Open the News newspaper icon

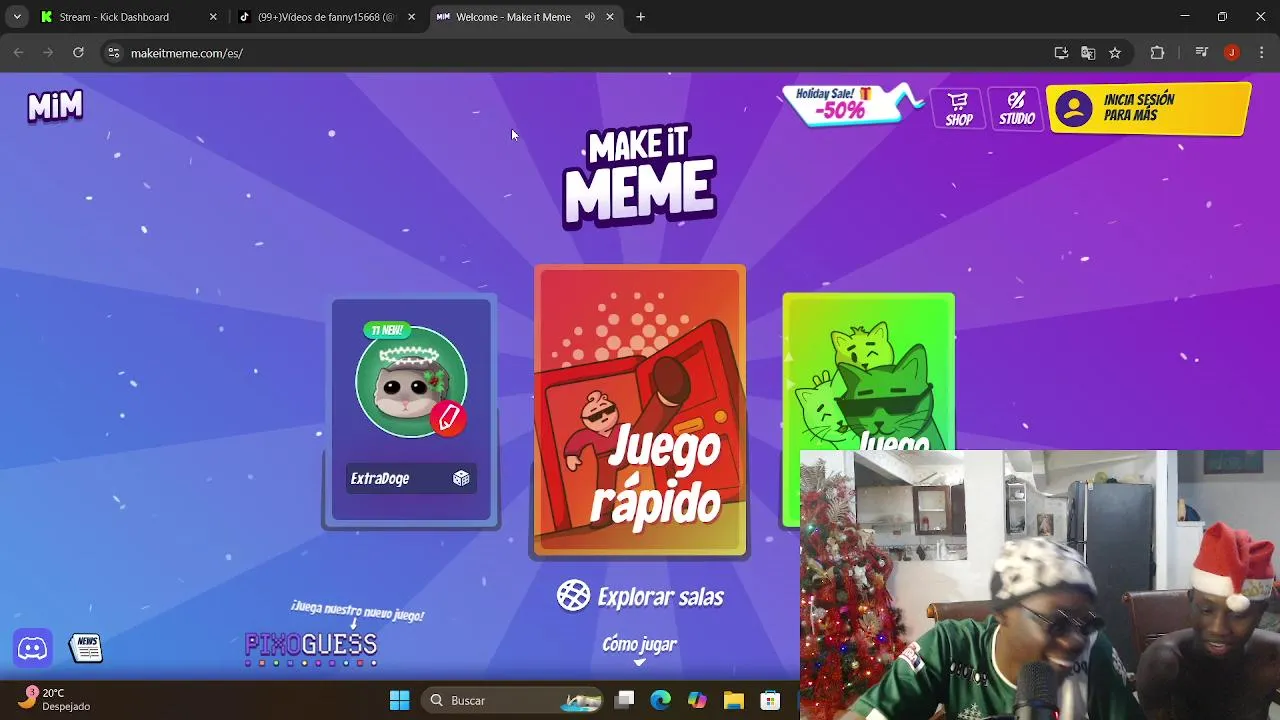(x=86, y=648)
